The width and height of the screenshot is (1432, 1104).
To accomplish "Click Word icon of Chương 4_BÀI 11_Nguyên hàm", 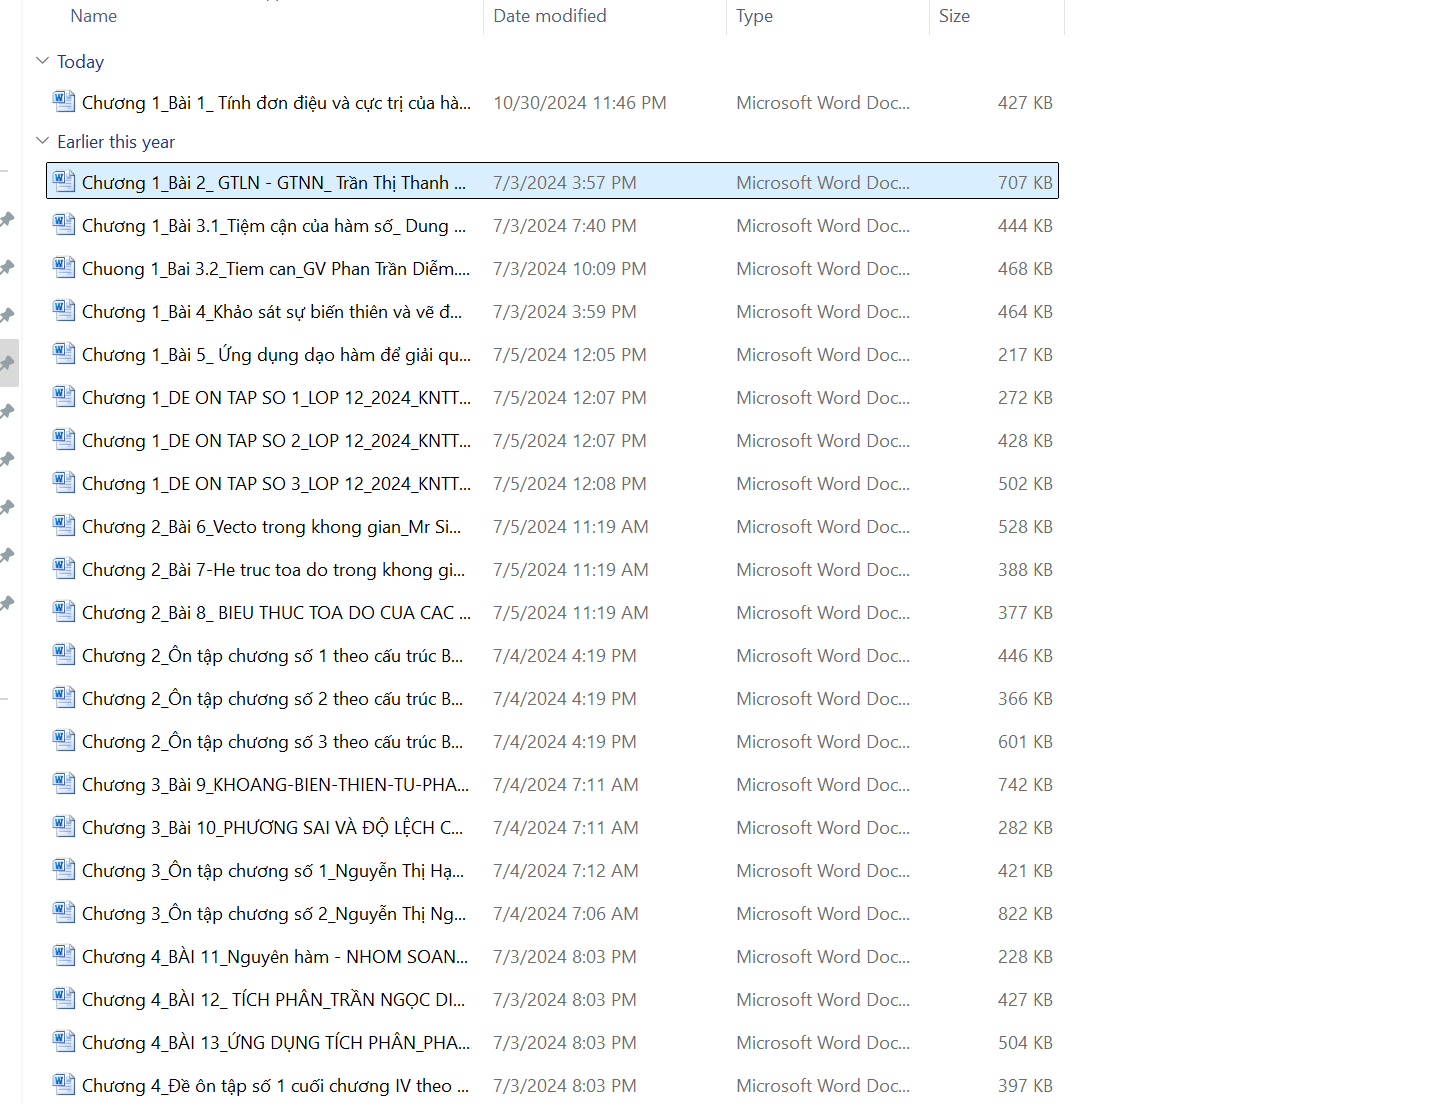I will (x=64, y=955).
